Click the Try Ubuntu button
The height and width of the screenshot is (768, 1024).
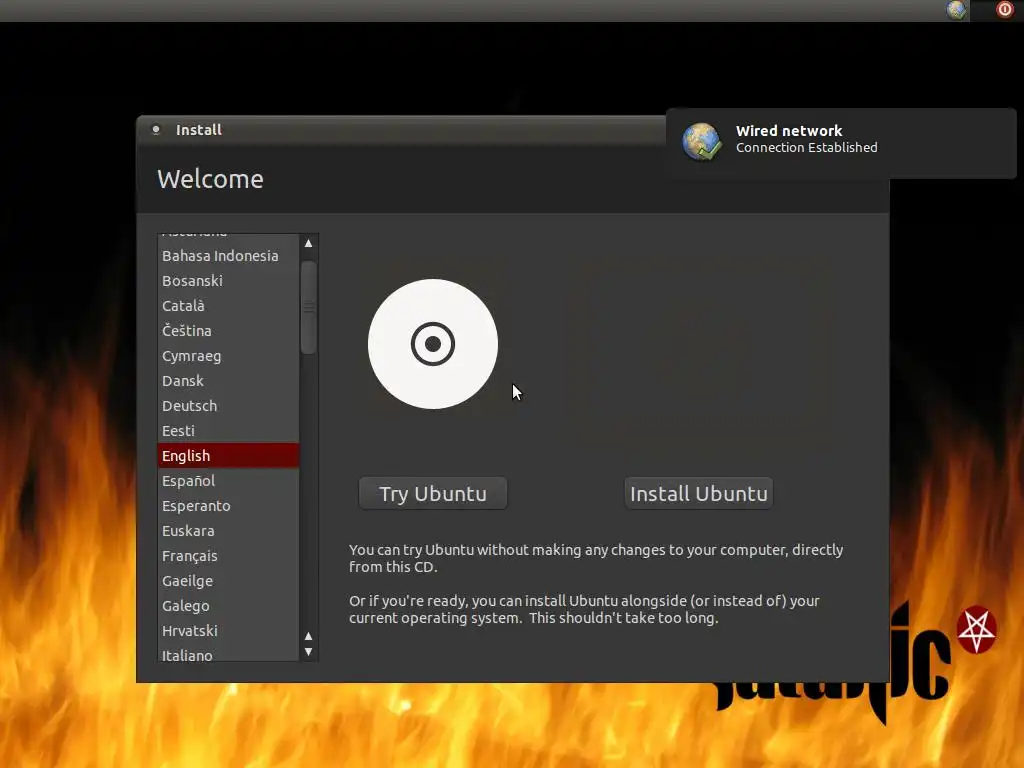[x=433, y=493]
